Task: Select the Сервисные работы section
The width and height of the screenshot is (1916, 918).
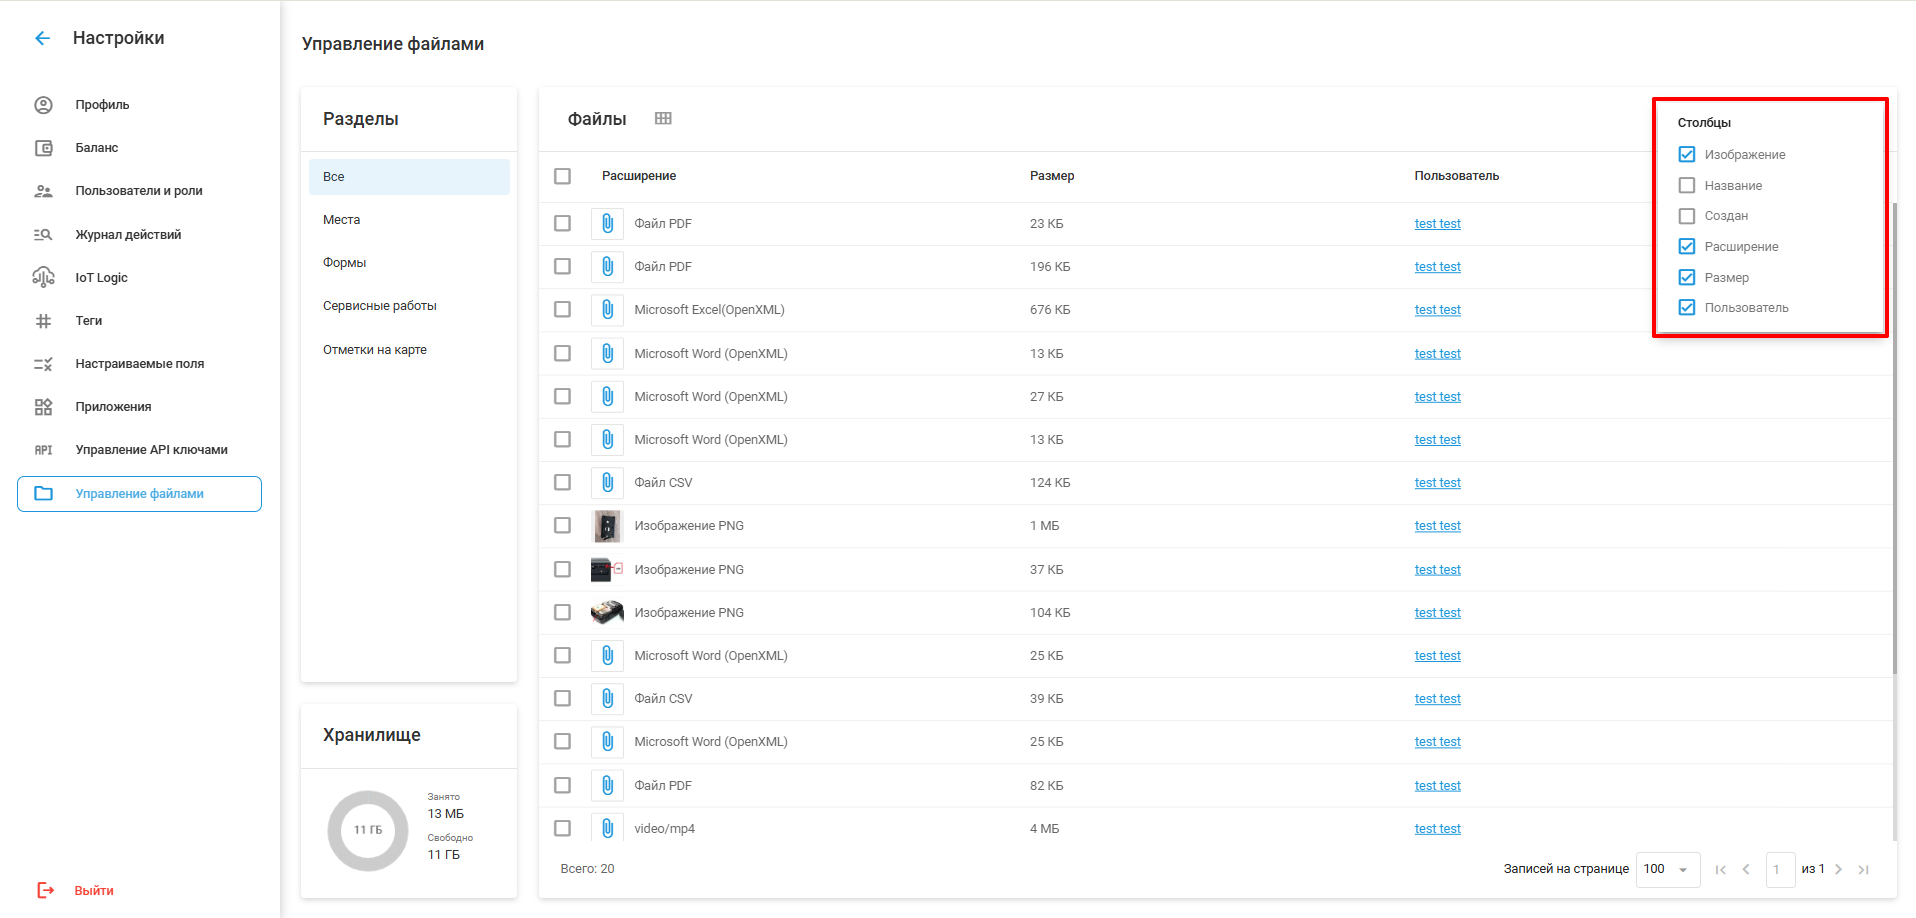Action: pyautogui.click(x=379, y=306)
